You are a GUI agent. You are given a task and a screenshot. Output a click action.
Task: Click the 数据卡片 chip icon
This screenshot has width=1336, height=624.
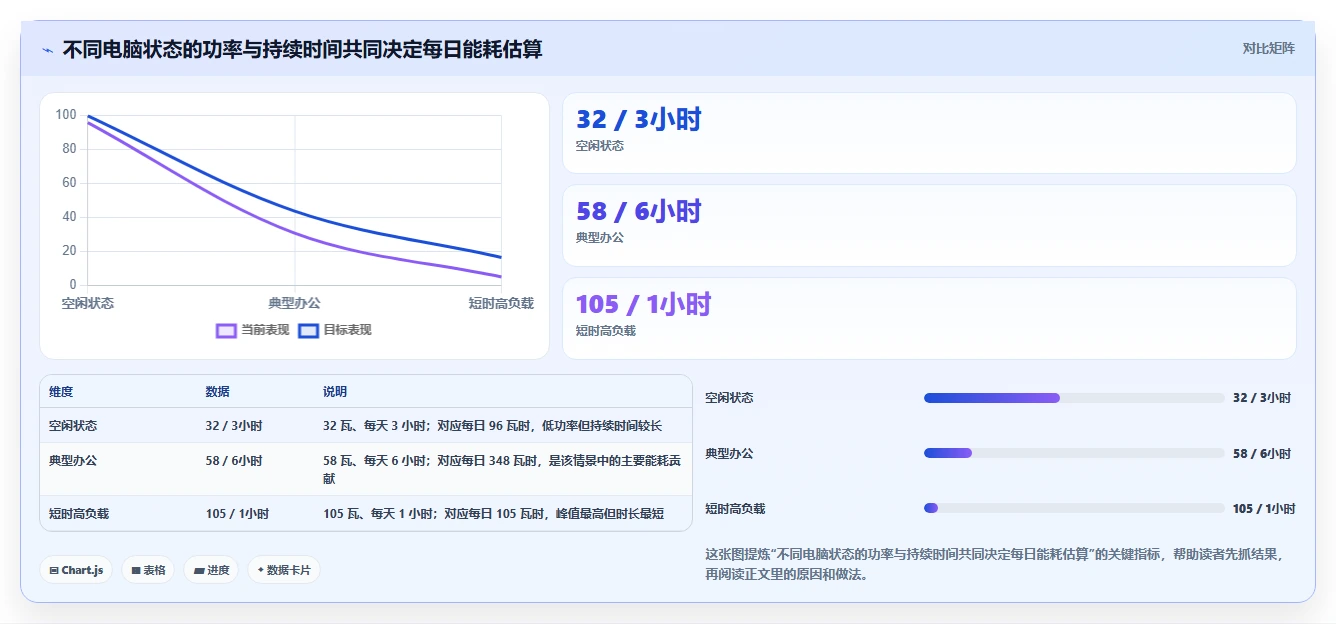pyautogui.click(x=261, y=570)
